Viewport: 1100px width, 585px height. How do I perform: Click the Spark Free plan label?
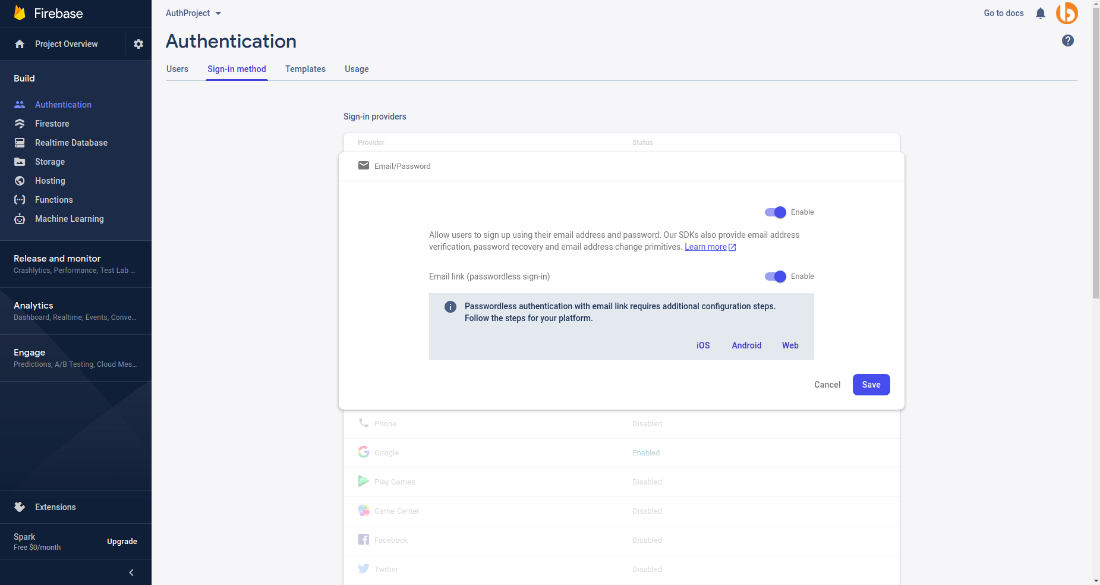pyautogui.click(x=37, y=542)
